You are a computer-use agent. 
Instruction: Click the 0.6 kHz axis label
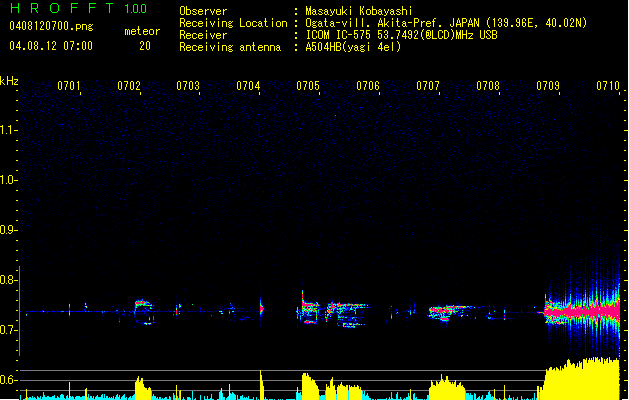pos(8,380)
